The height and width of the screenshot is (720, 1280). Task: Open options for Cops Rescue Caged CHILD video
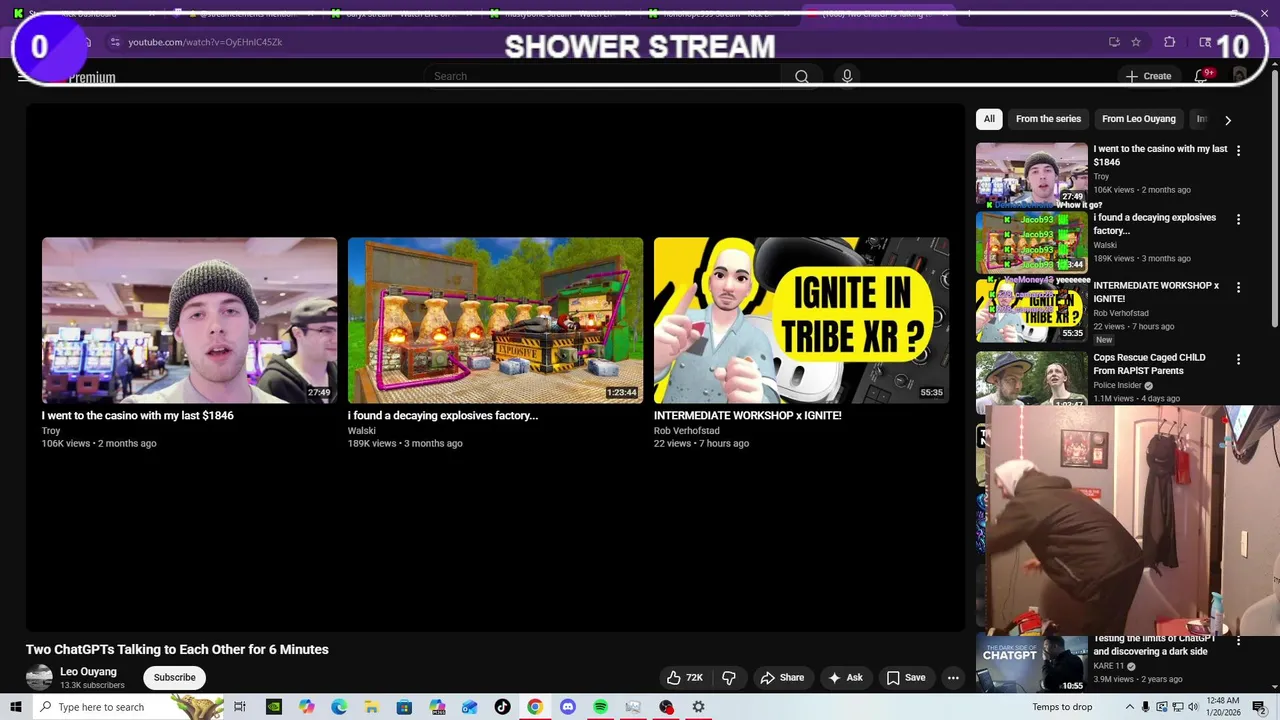coord(1238,359)
